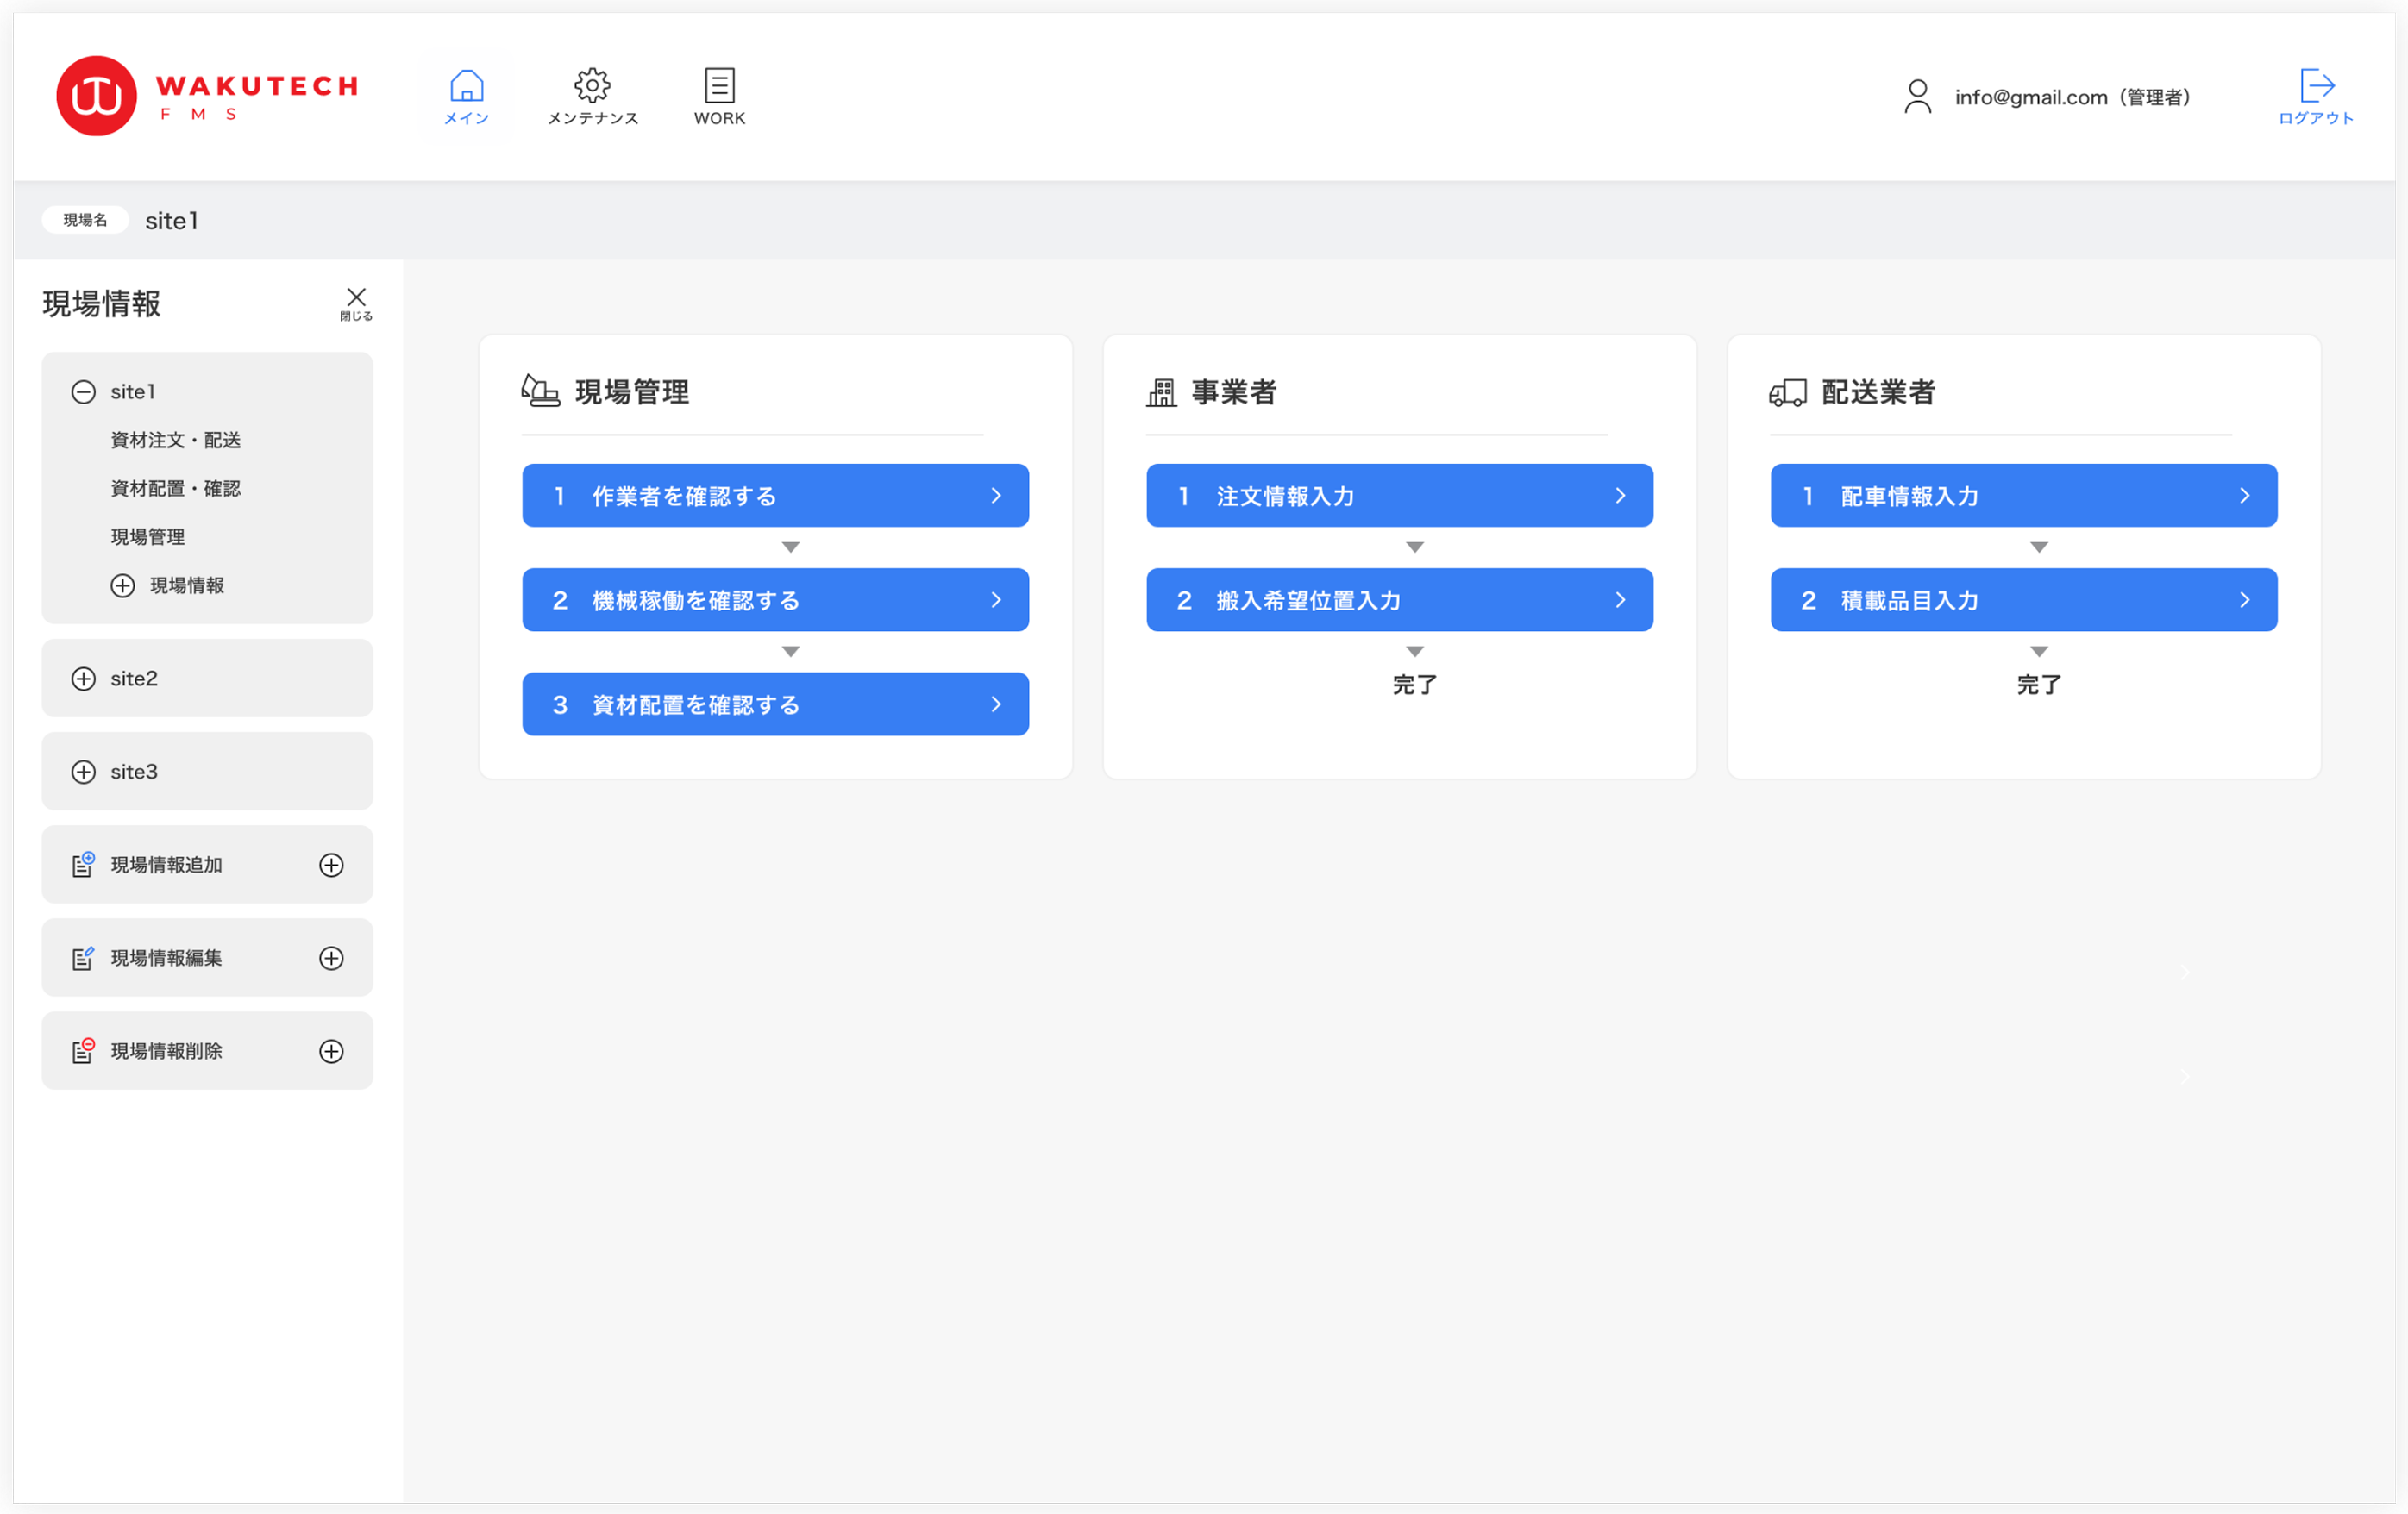
Task: Click 機械稼働を確認する step
Action: click(x=775, y=600)
